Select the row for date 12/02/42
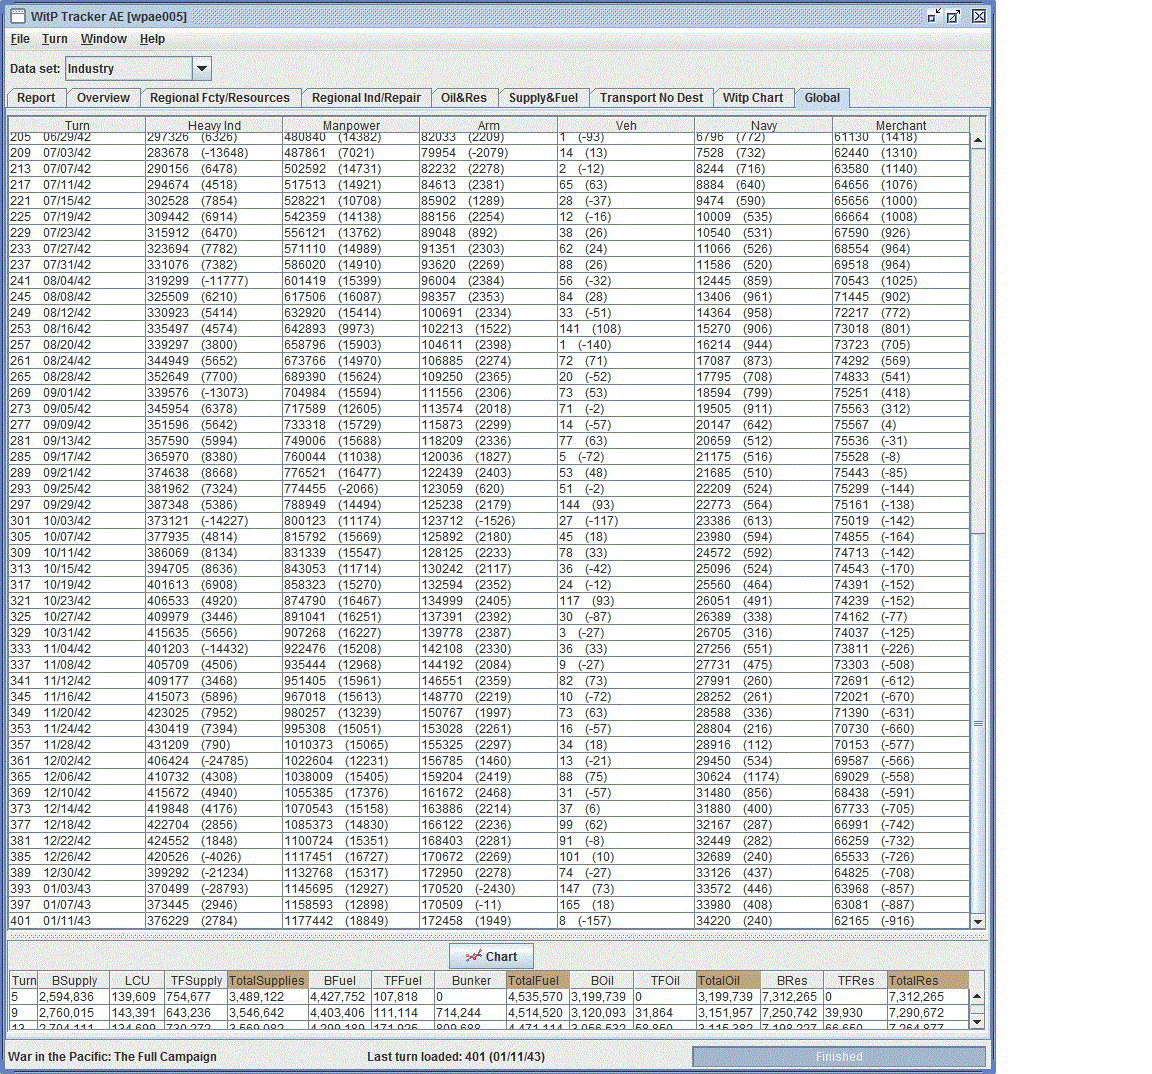This screenshot has width=1152, height=1074. 489,761
